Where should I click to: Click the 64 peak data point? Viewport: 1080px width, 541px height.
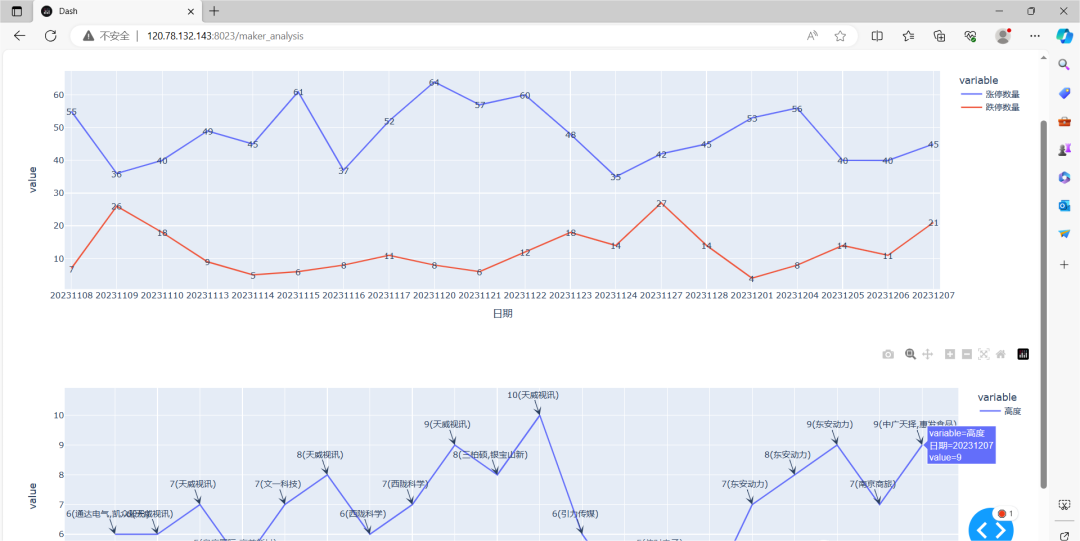point(434,83)
